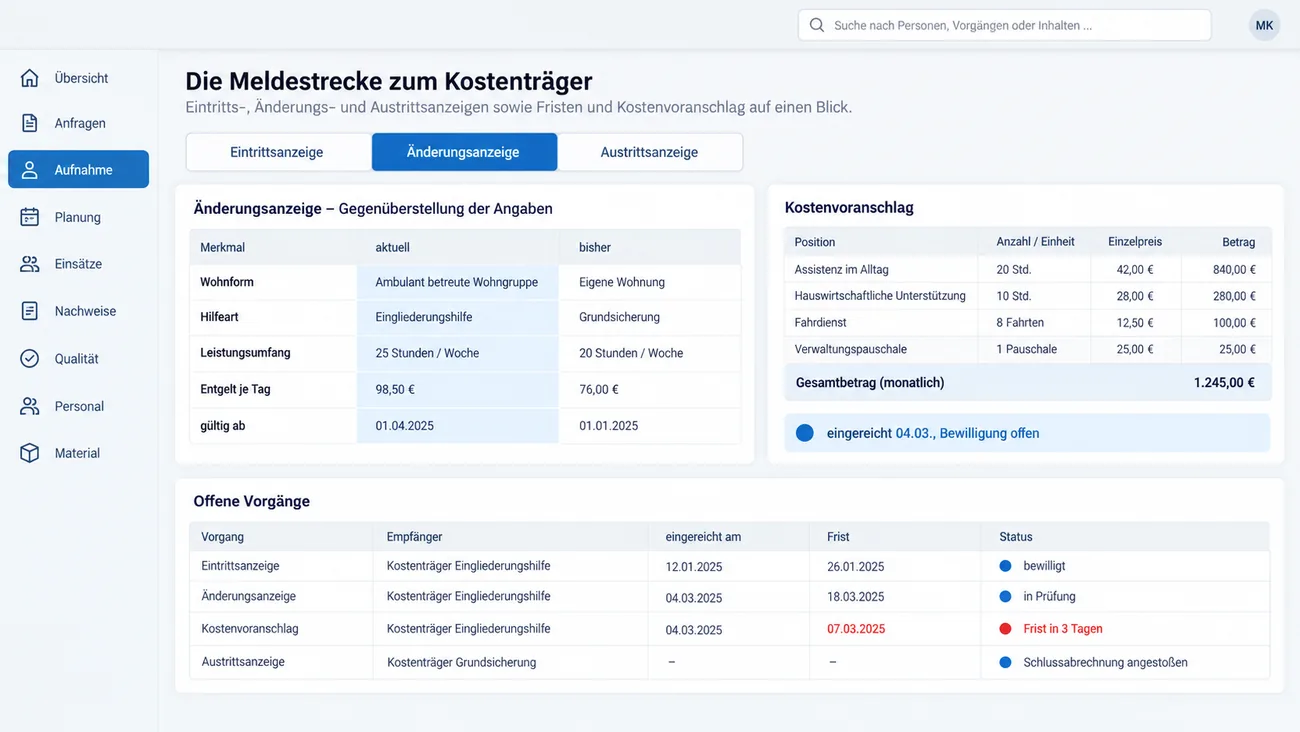Click blue dot in Kostenvoranschlag eingereicht banner
Screen dimensions: 1300x732
[804, 433]
